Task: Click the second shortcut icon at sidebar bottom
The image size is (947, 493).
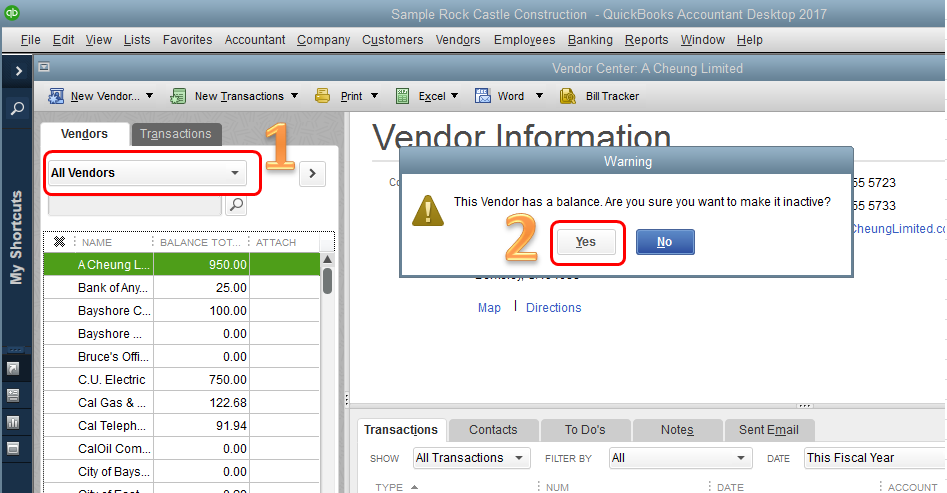Action: tap(13, 395)
